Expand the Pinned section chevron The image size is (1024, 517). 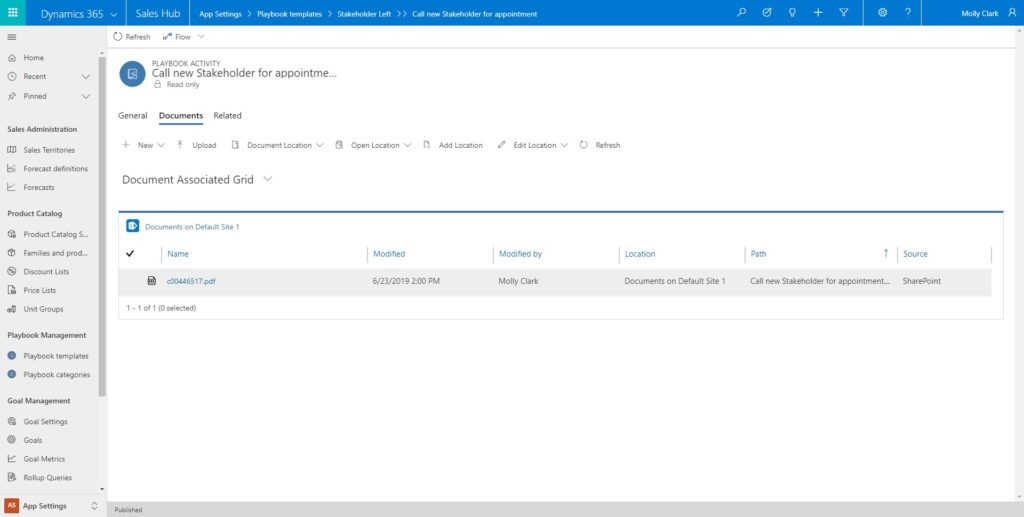tap(86, 96)
